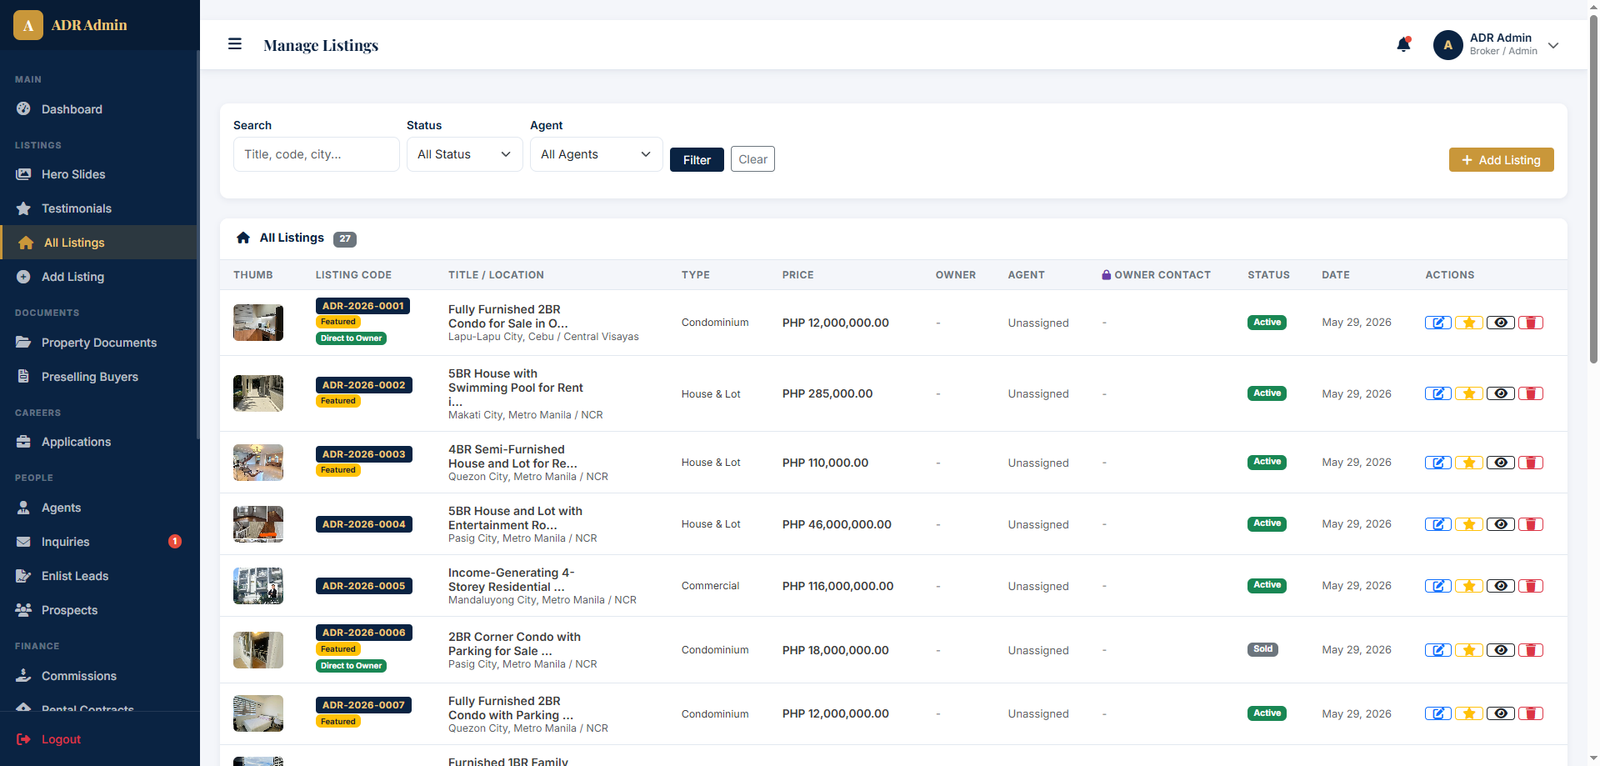Open Add Listing in sidebar

pos(99,277)
